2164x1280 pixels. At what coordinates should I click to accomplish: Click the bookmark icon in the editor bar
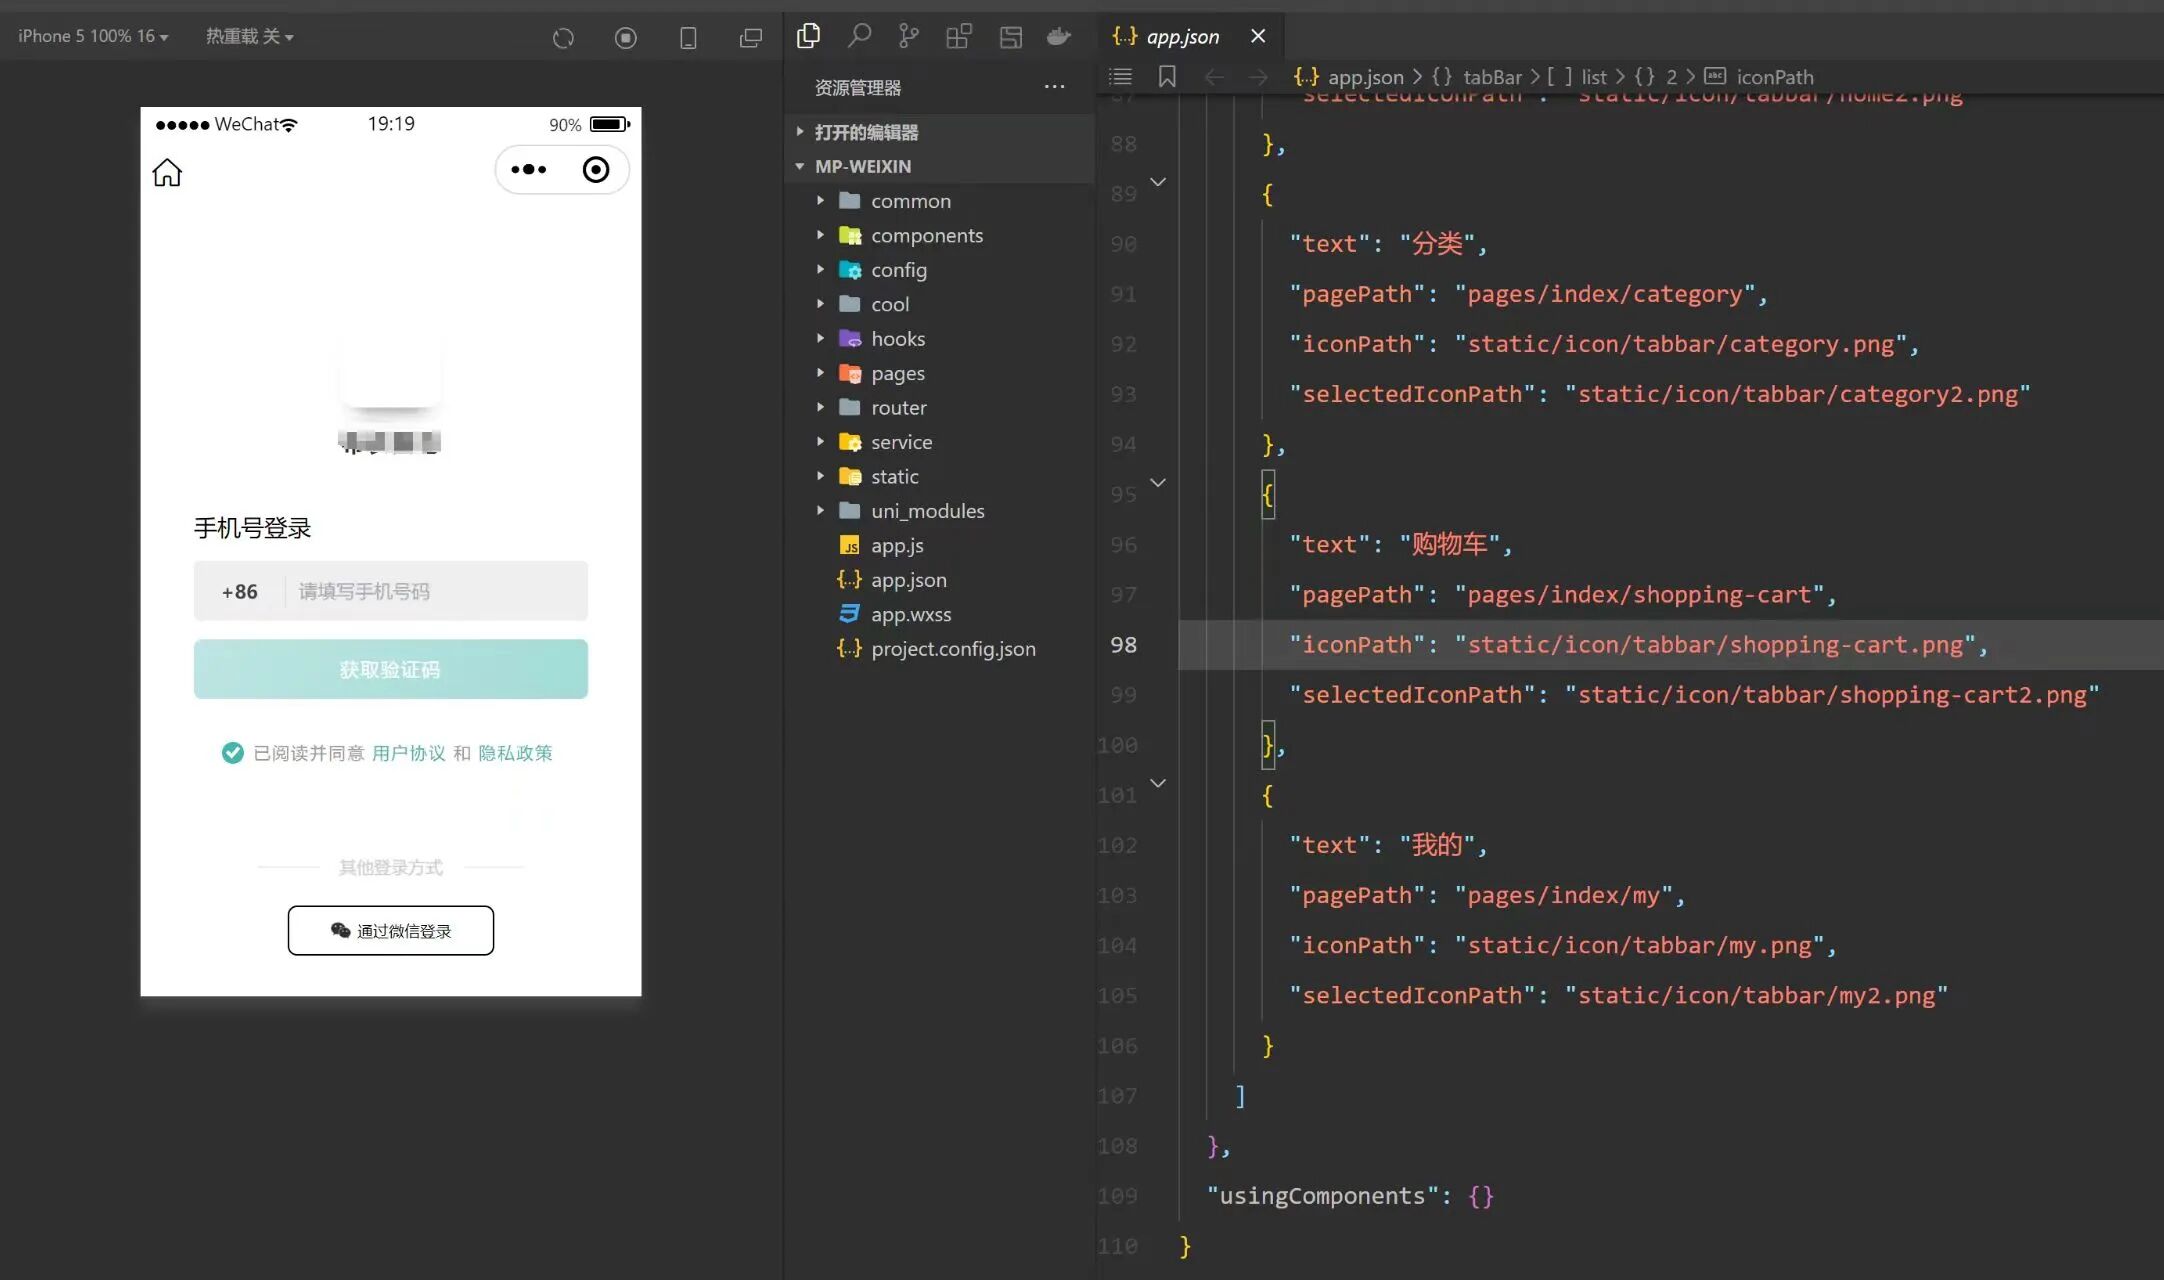coord(1167,77)
